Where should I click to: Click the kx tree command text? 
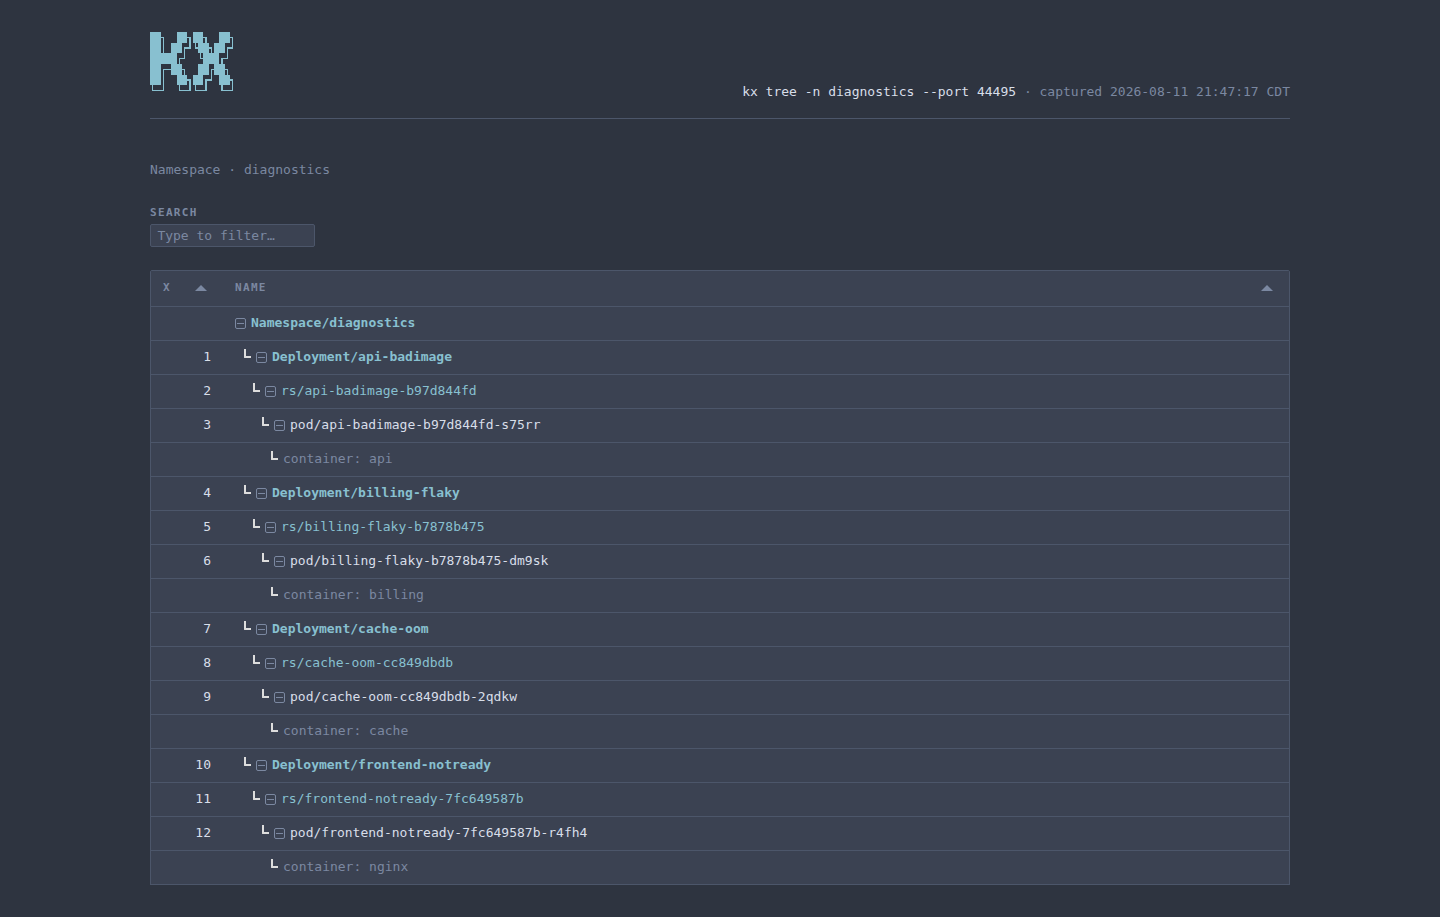pyautogui.click(x=879, y=92)
